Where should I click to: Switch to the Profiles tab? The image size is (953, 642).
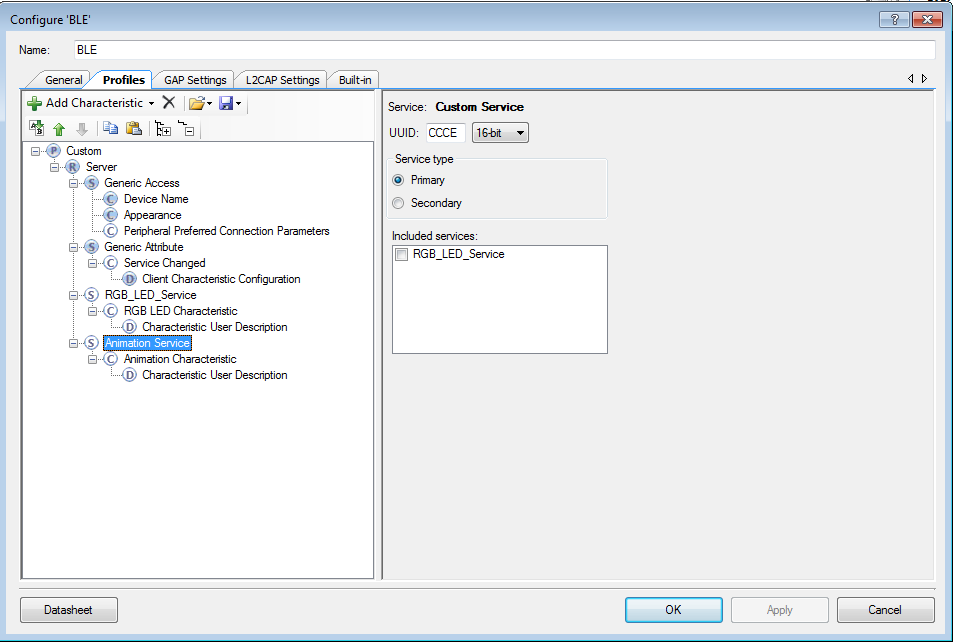pos(123,80)
